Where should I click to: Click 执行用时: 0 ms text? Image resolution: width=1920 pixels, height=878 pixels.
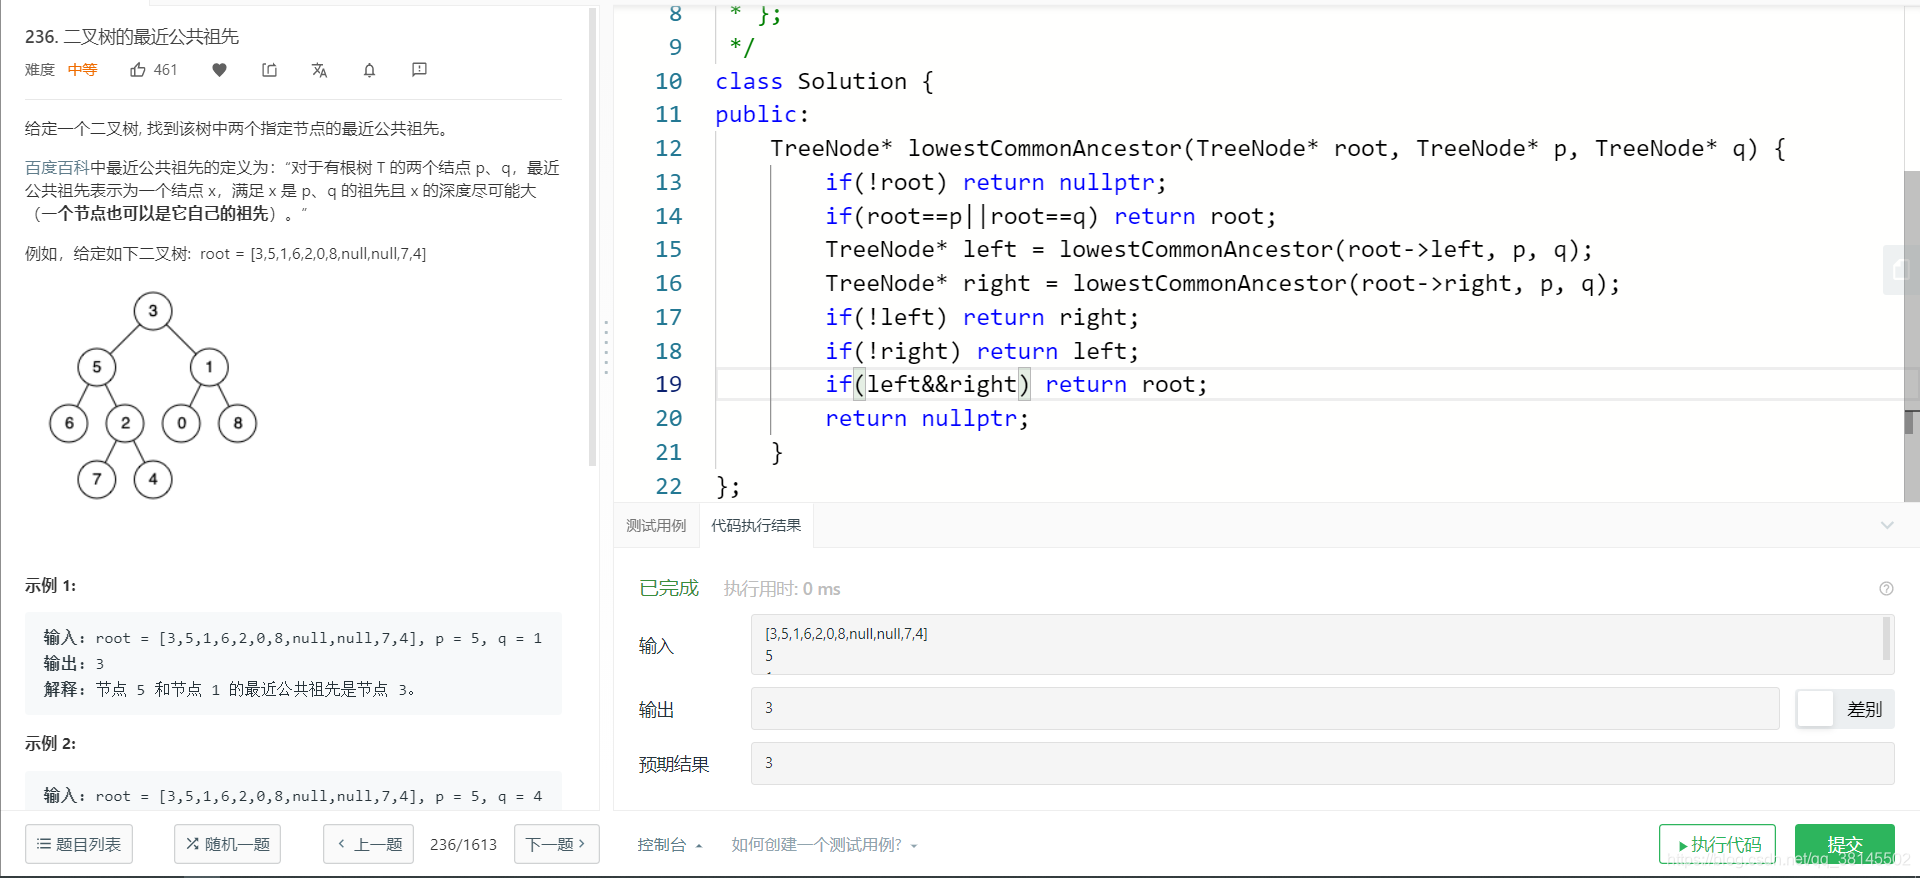point(782,589)
